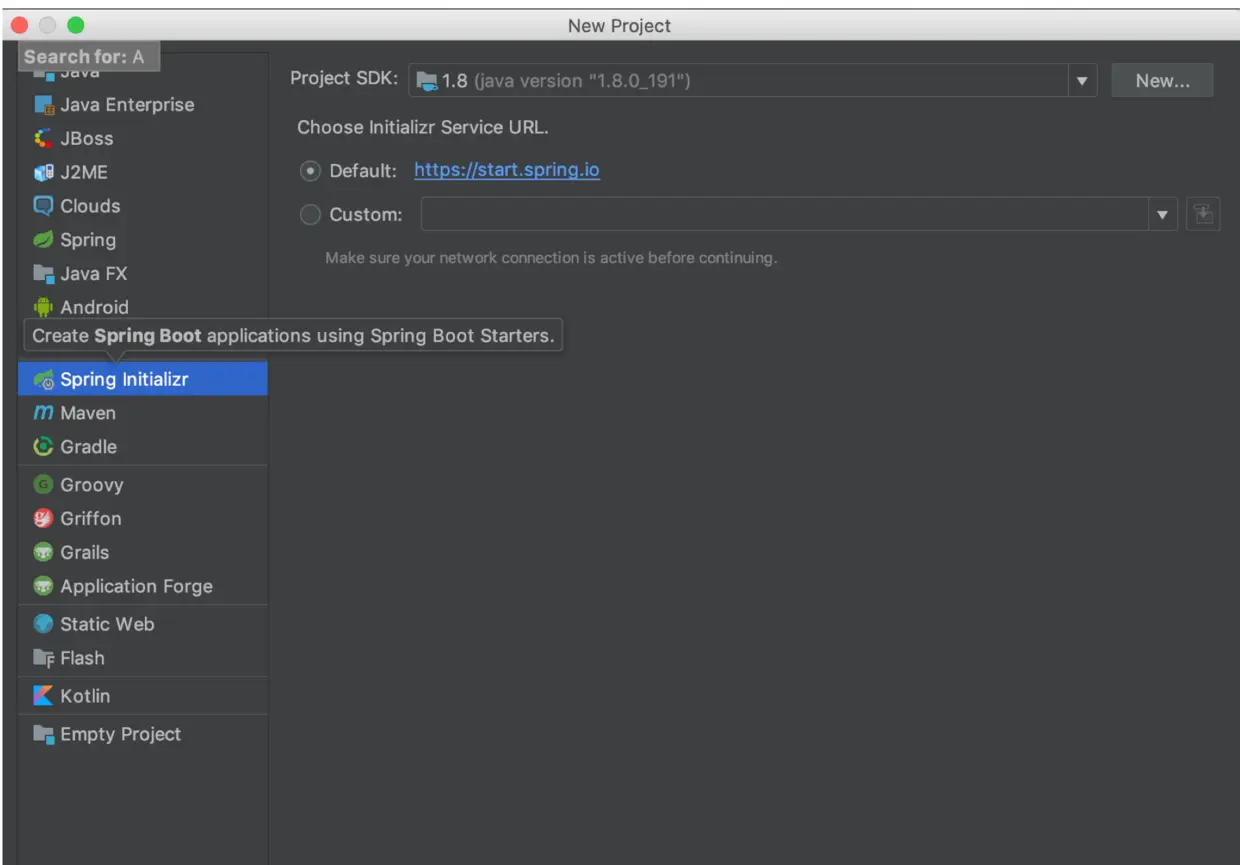Click the green zoom window button

pyautogui.click(x=76, y=25)
